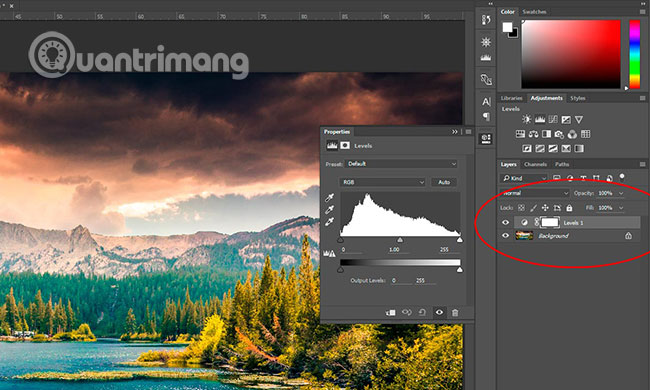Add an Invert adjustment
The image size is (650, 390).
point(527,148)
